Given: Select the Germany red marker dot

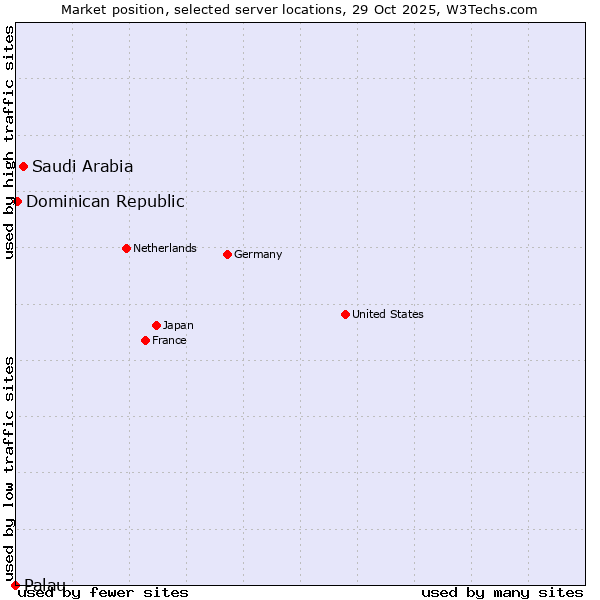Looking at the screenshot, I should (x=227, y=254).
